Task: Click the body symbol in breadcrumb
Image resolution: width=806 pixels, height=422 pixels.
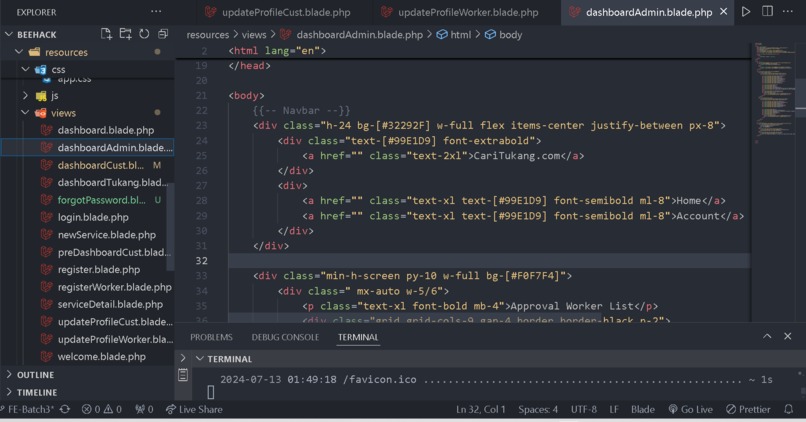Action: [503, 34]
